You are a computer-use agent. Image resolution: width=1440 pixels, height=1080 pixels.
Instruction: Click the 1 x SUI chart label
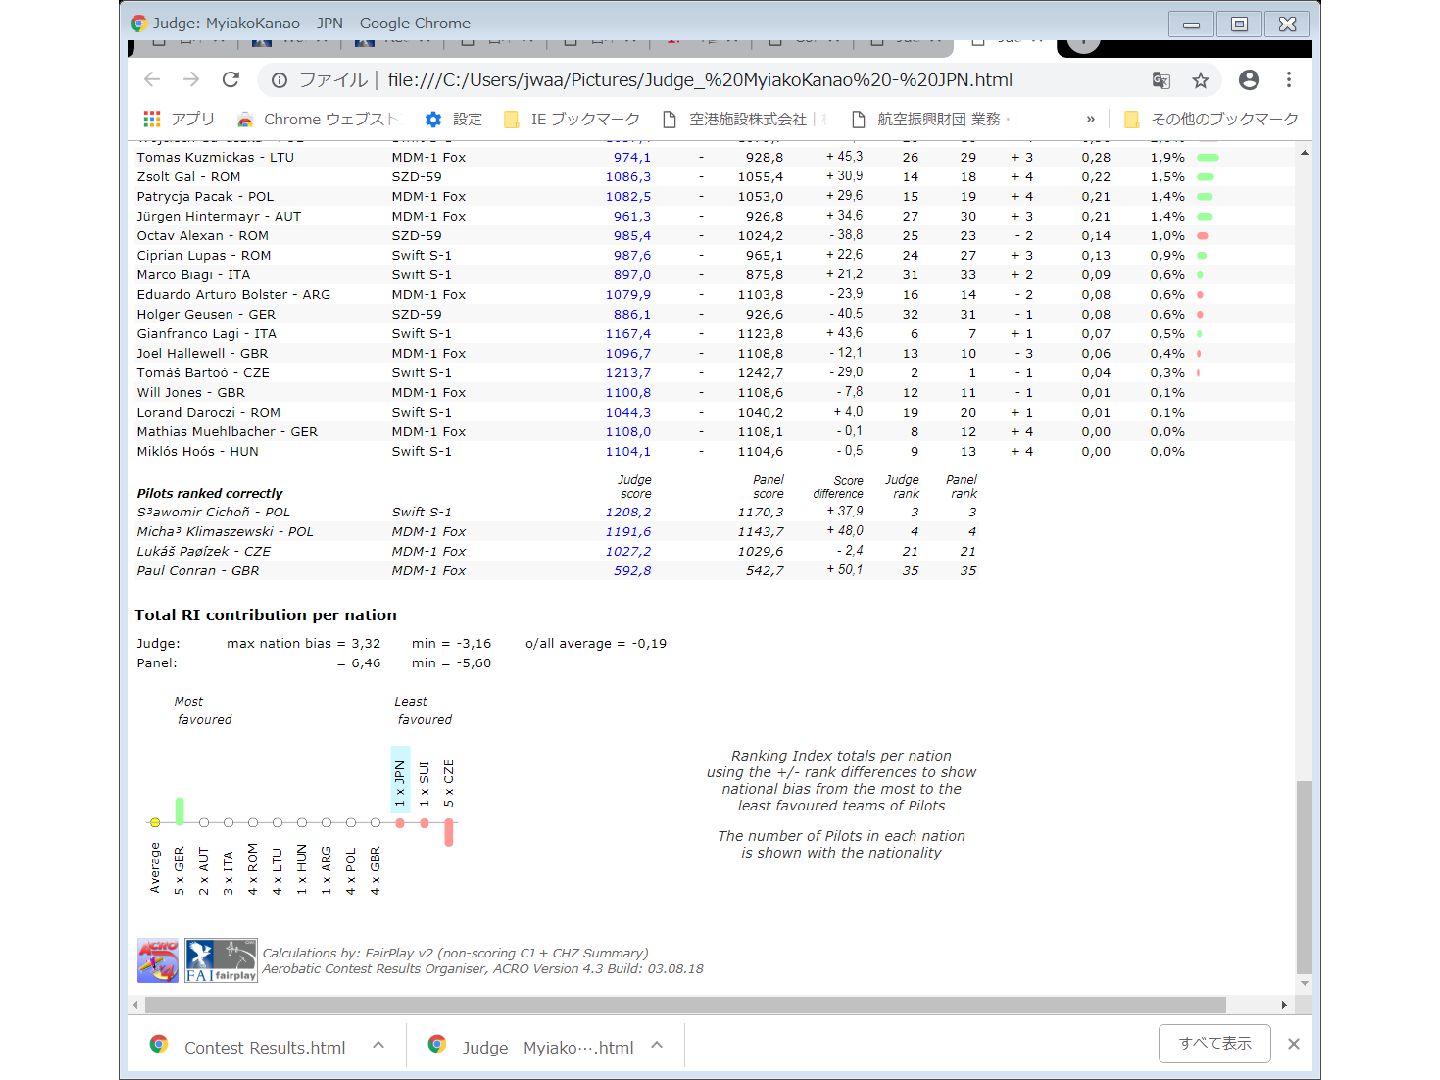[x=424, y=784]
